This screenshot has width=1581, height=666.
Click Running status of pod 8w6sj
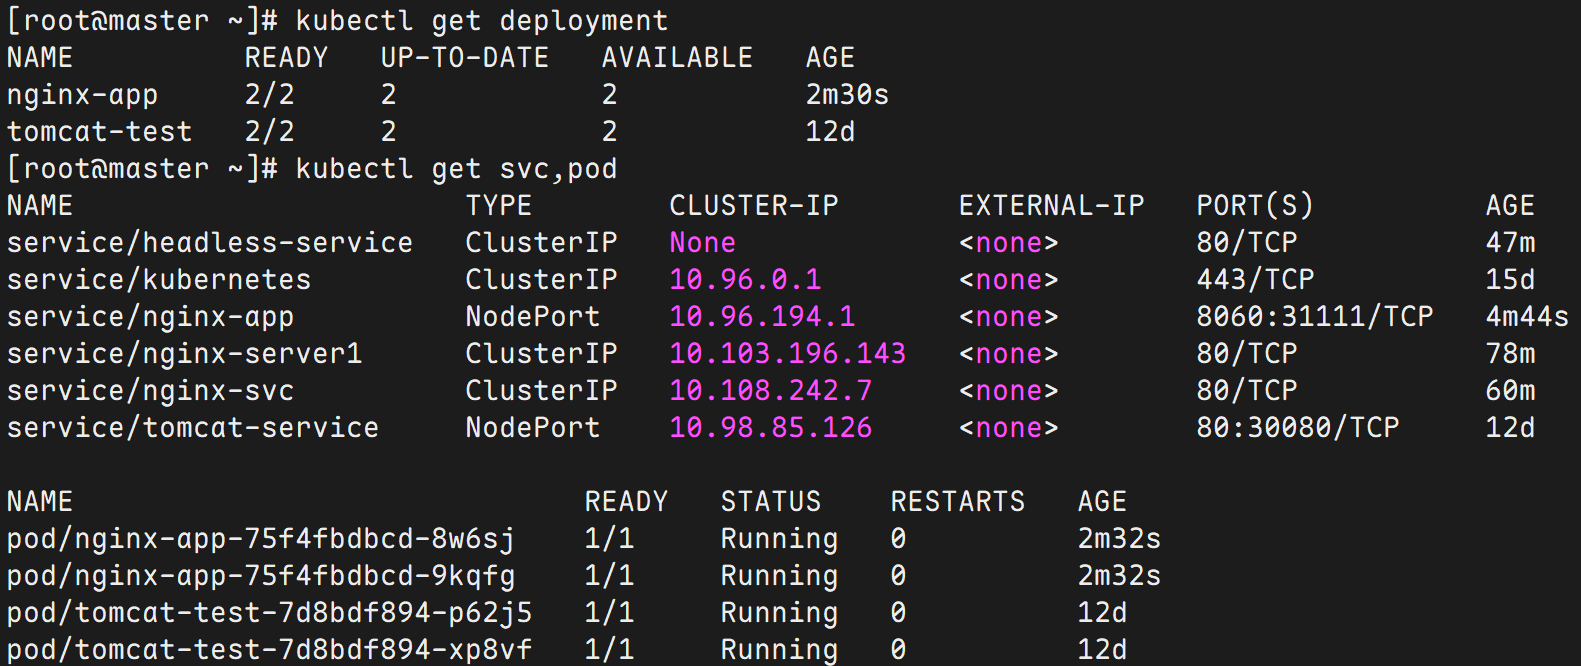click(780, 539)
